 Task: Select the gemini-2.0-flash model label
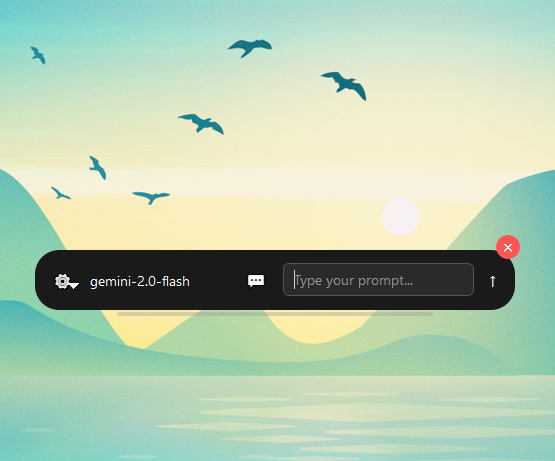(x=140, y=281)
